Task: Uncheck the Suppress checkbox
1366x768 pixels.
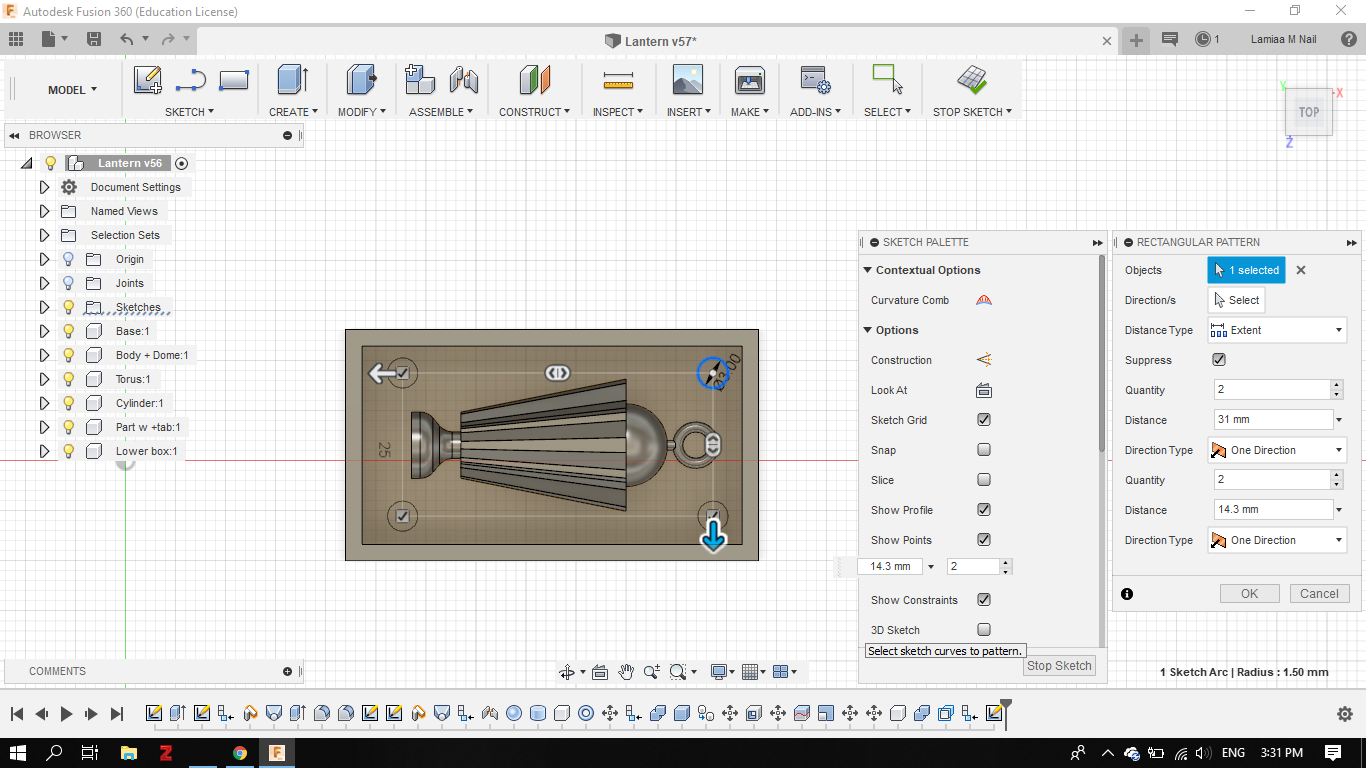Action: (1218, 360)
